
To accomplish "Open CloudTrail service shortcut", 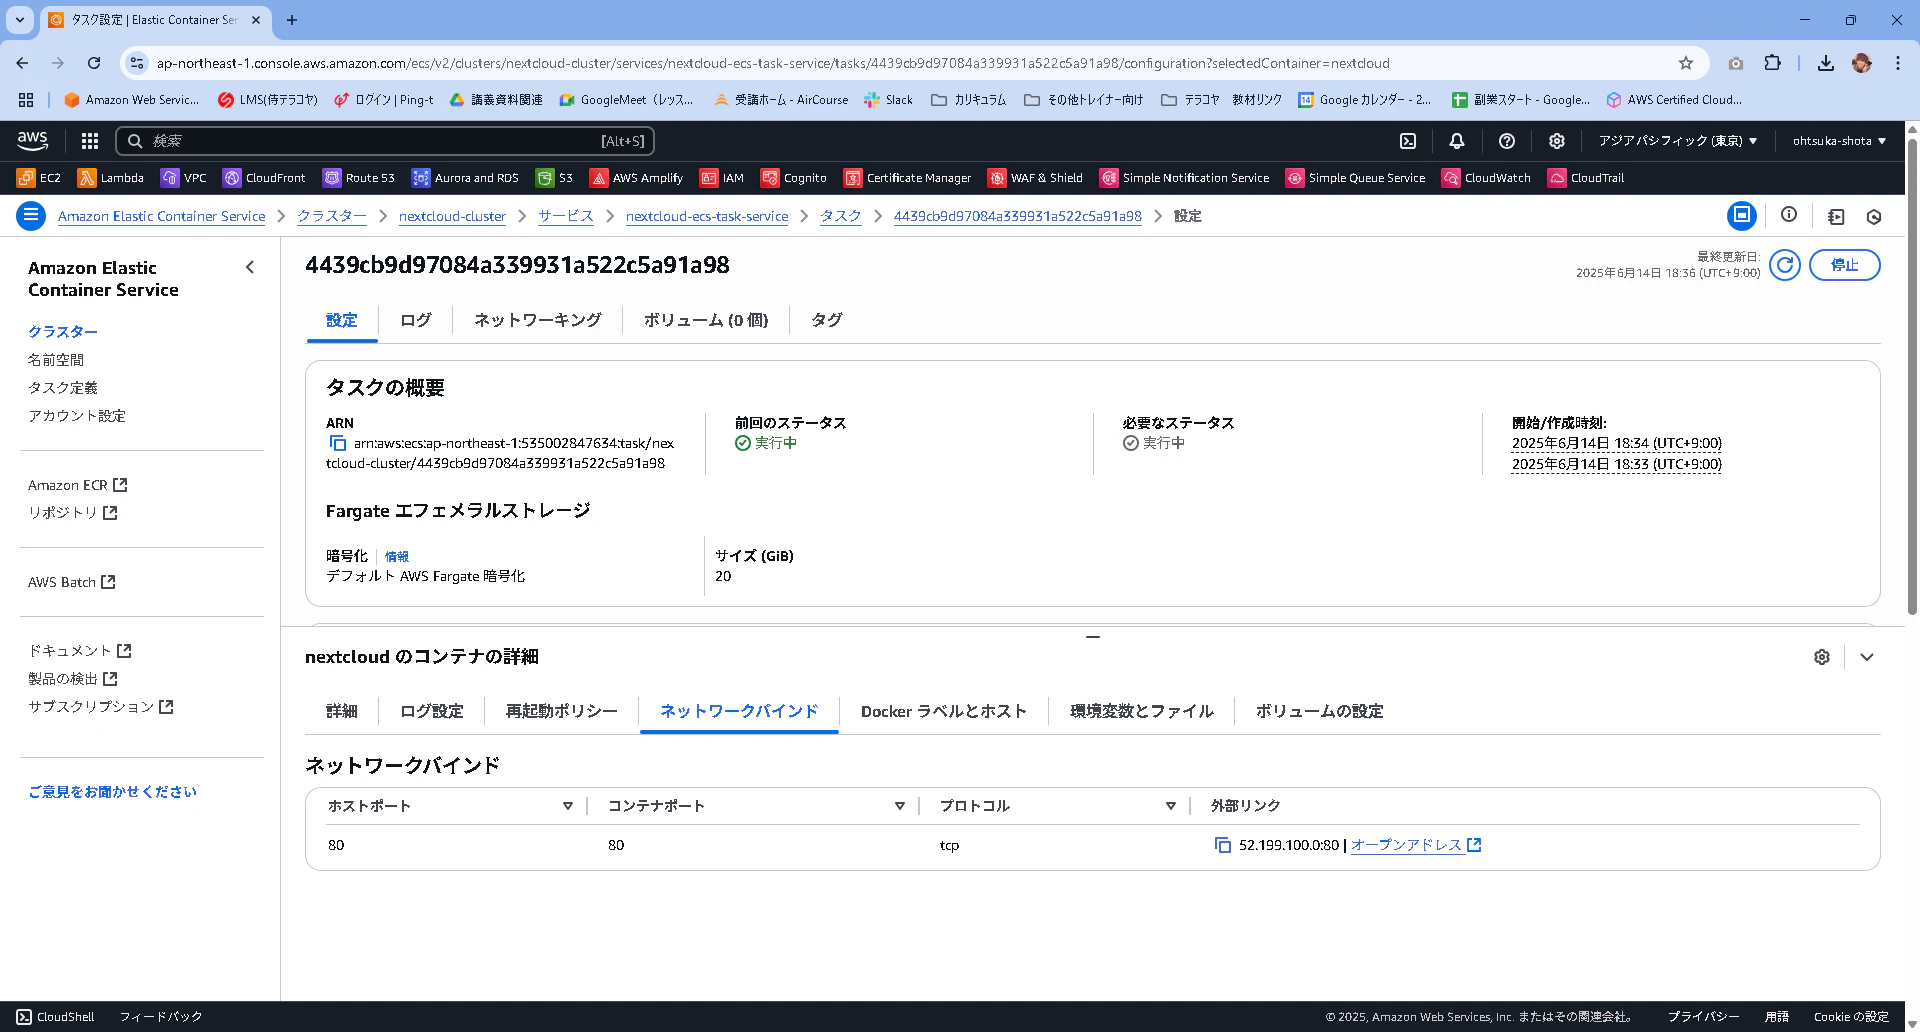I will (1586, 178).
